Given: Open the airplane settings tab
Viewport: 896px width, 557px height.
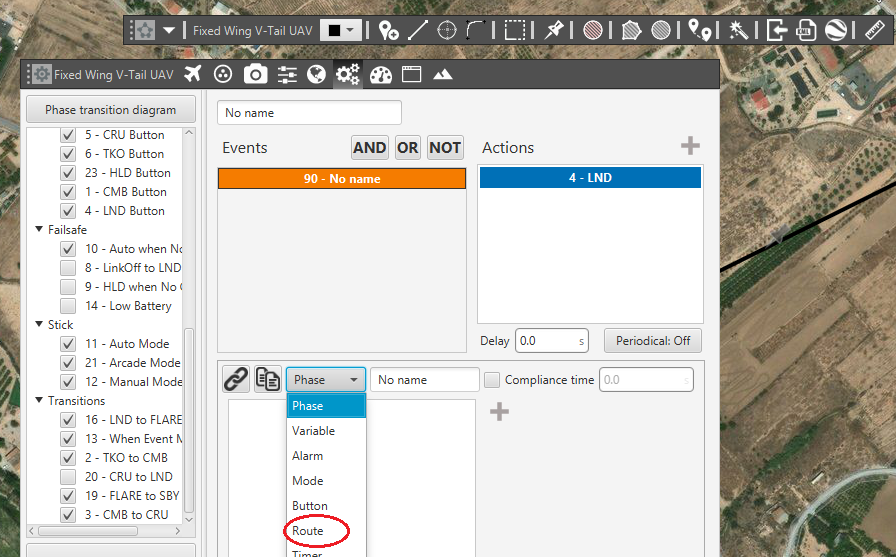Looking at the screenshot, I should (193, 74).
